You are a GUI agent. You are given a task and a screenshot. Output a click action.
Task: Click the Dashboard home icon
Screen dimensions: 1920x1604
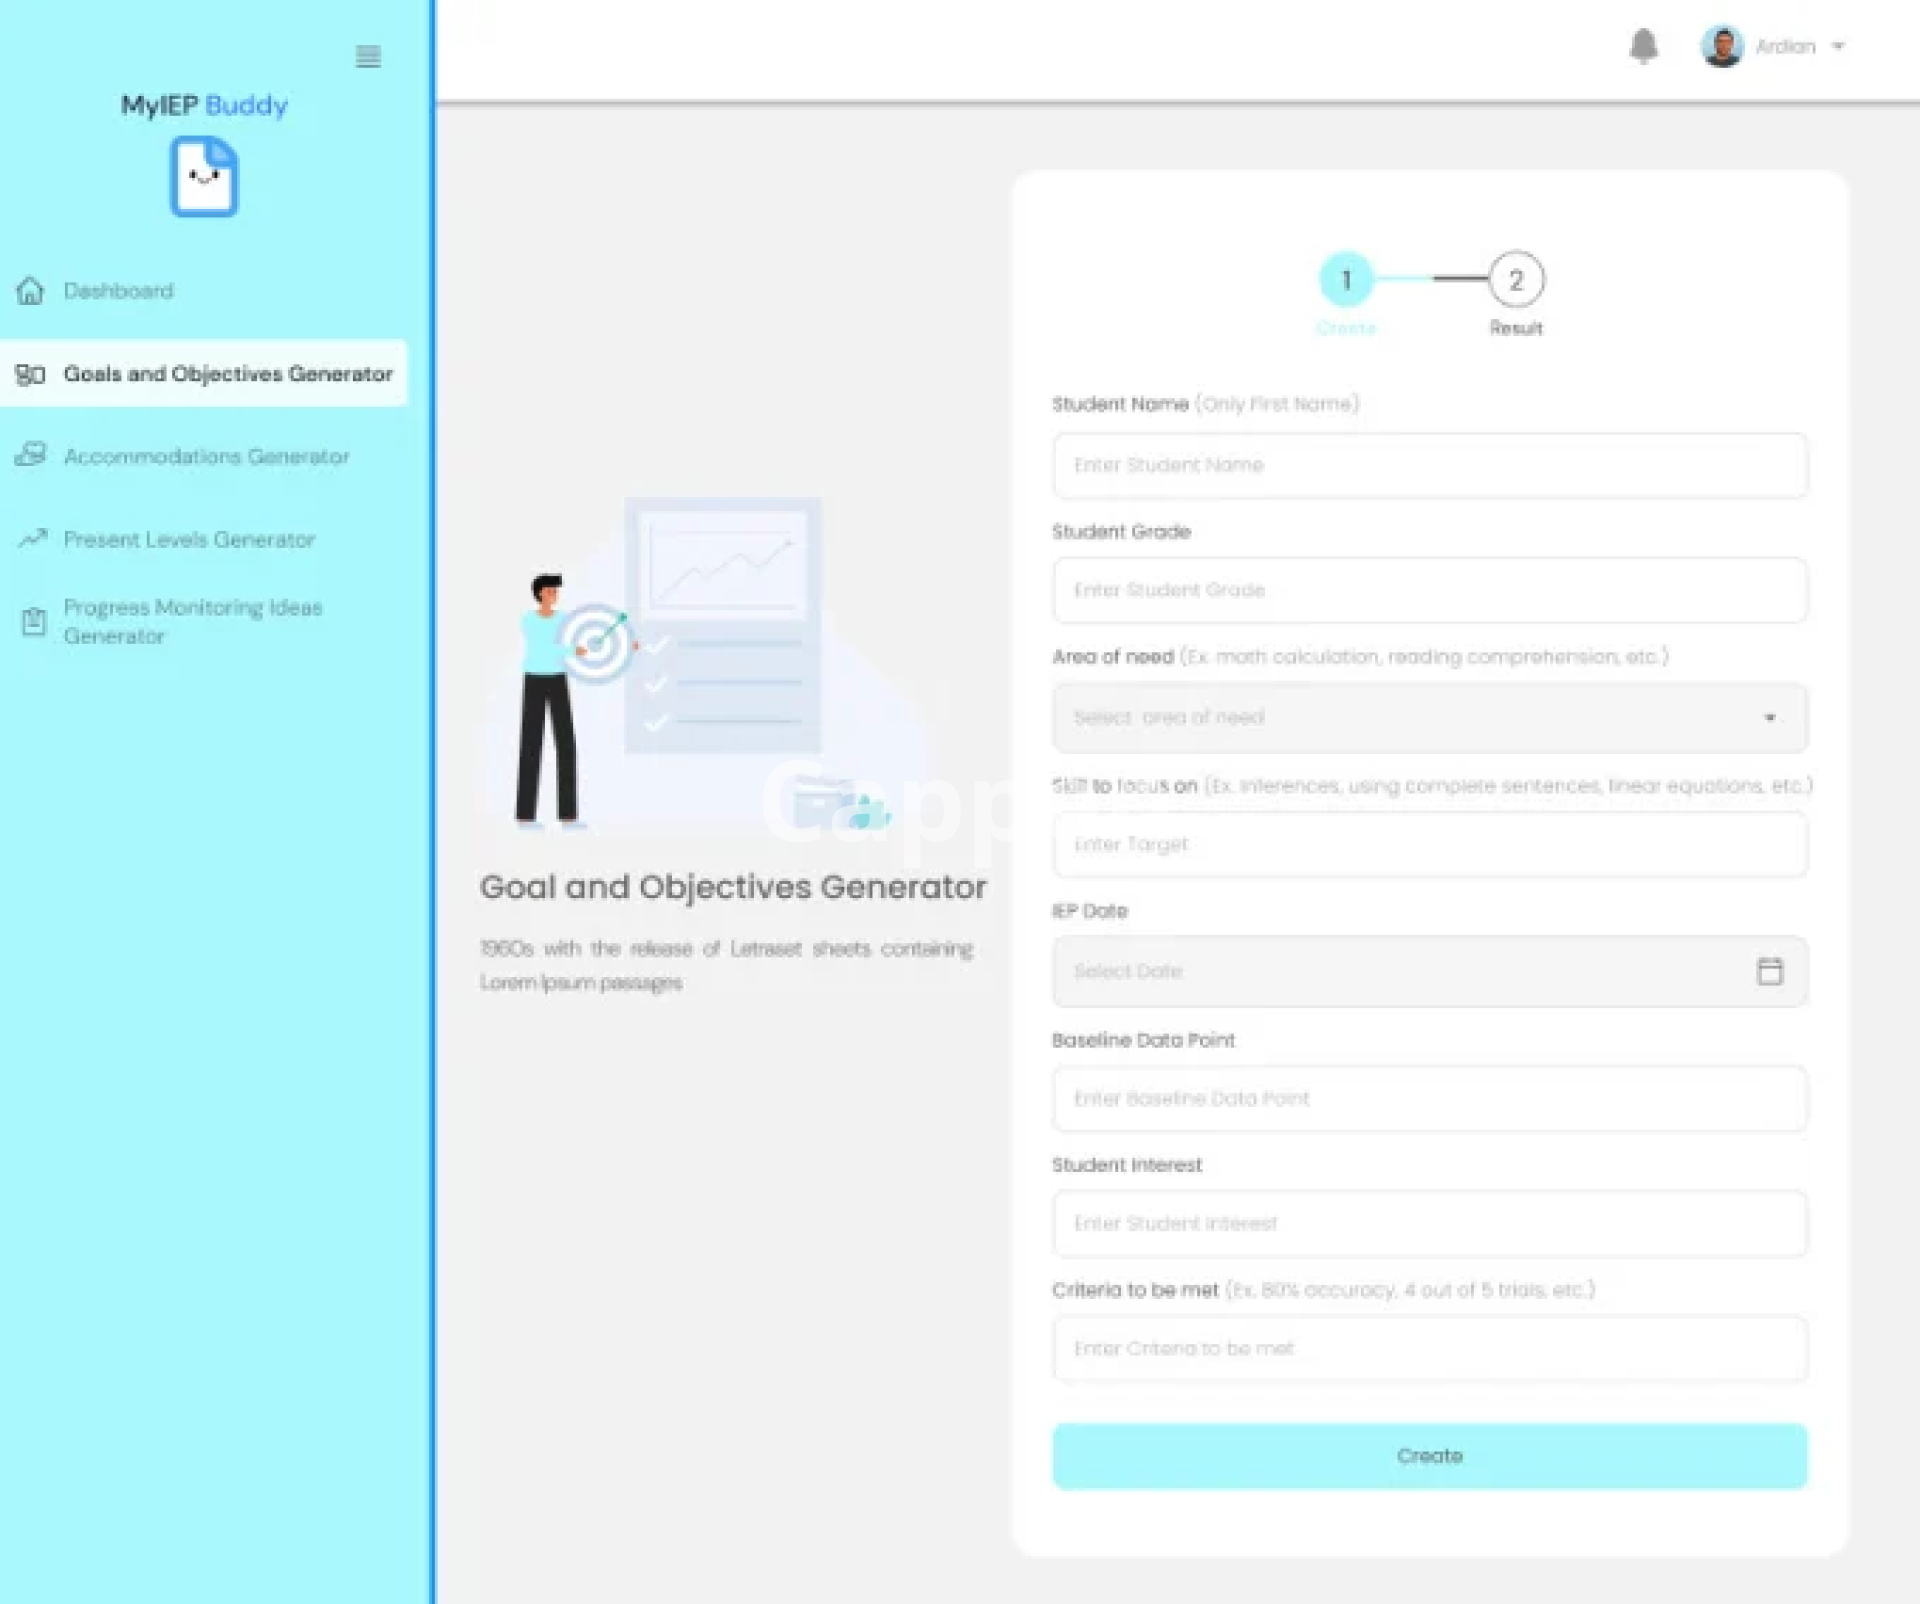tap(31, 290)
